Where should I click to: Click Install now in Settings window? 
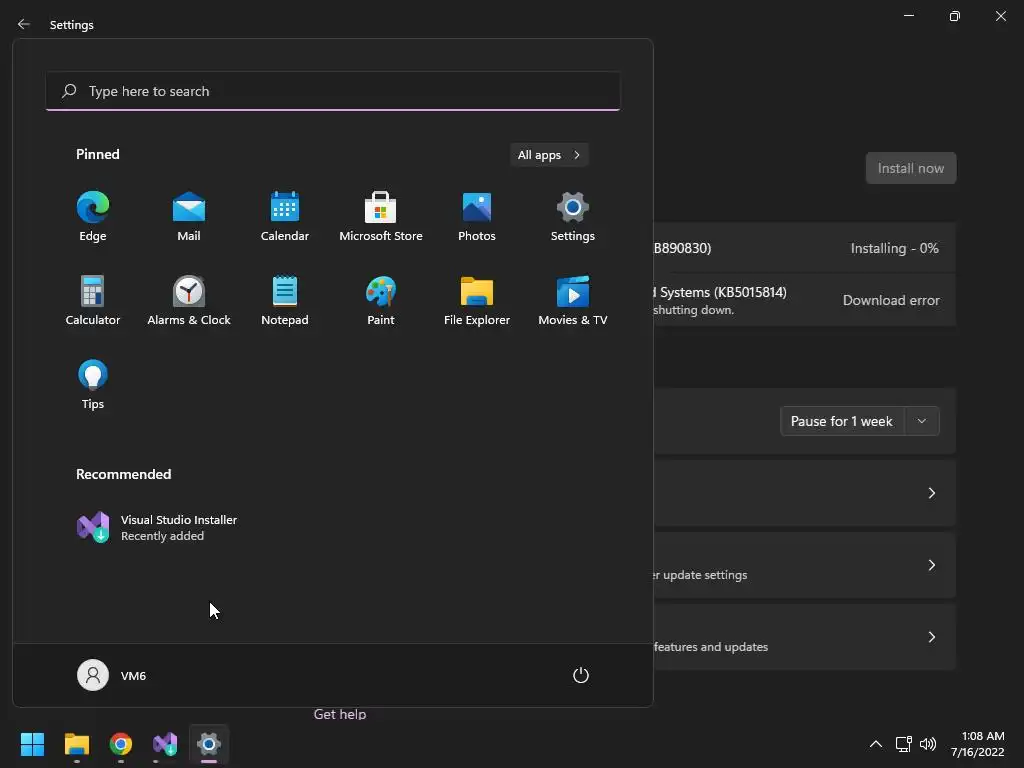click(x=911, y=168)
